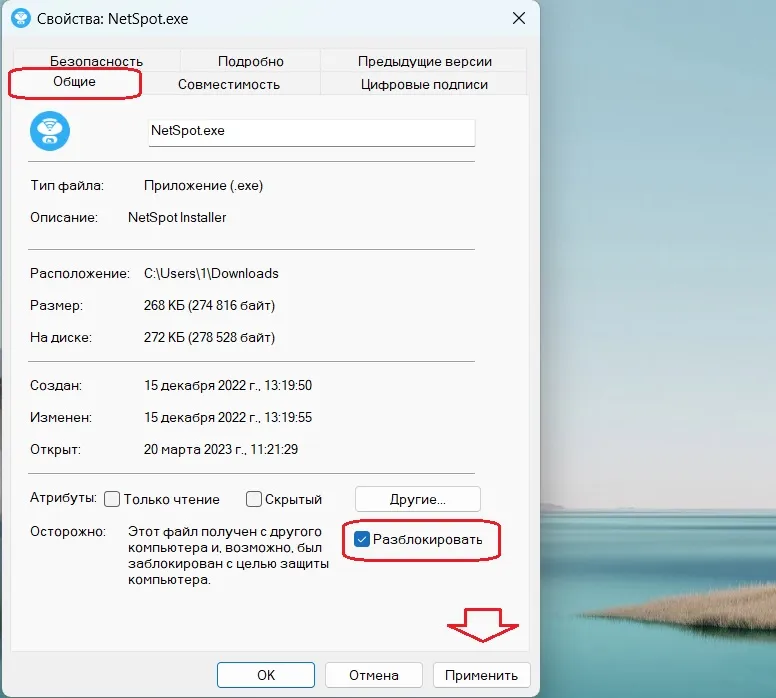
Task: Click the created date ending 13:19:50
Action: (x=228, y=385)
